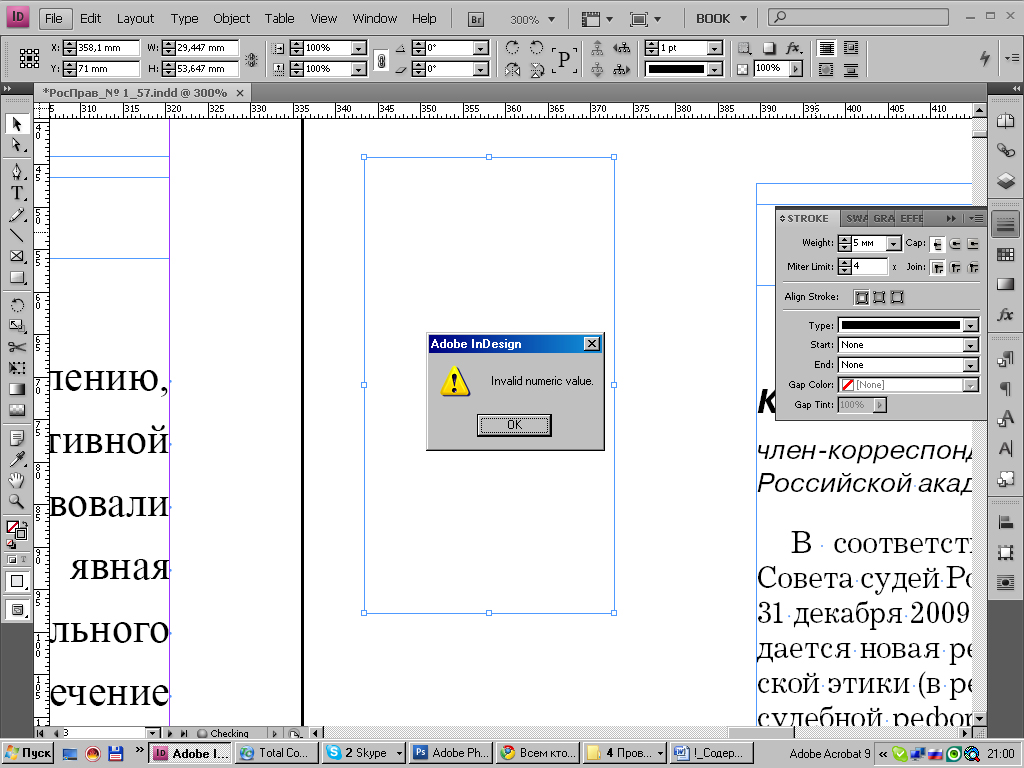Choose the Butt Cap stroke option
The width and height of the screenshot is (1024, 768).
(x=938, y=244)
